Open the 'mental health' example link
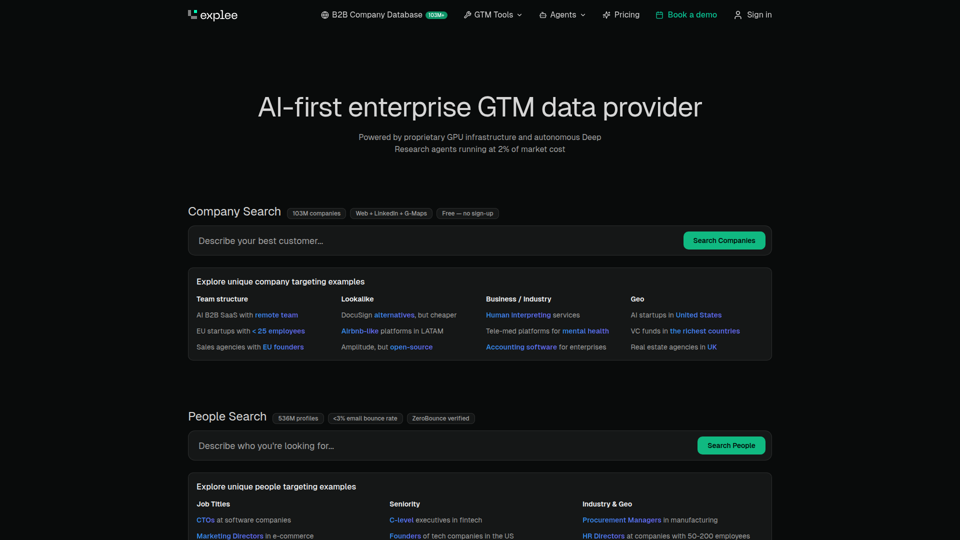960x540 pixels. click(x=585, y=331)
